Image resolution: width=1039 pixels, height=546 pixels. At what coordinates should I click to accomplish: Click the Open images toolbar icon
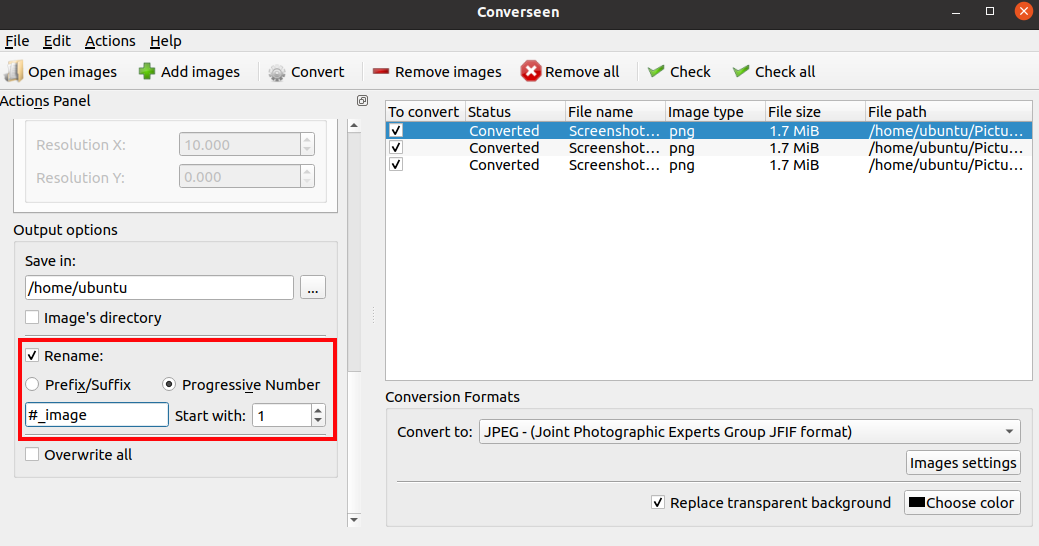14,72
